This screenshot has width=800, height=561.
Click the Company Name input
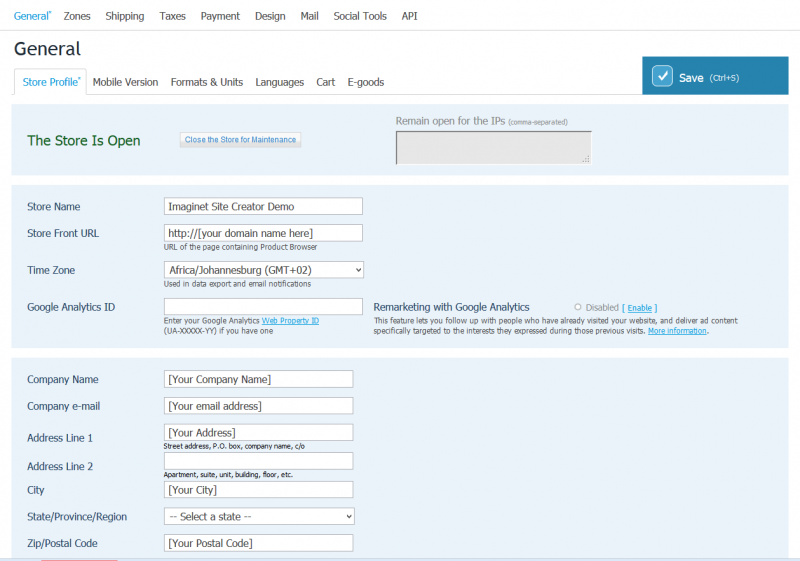click(x=258, y=379)
